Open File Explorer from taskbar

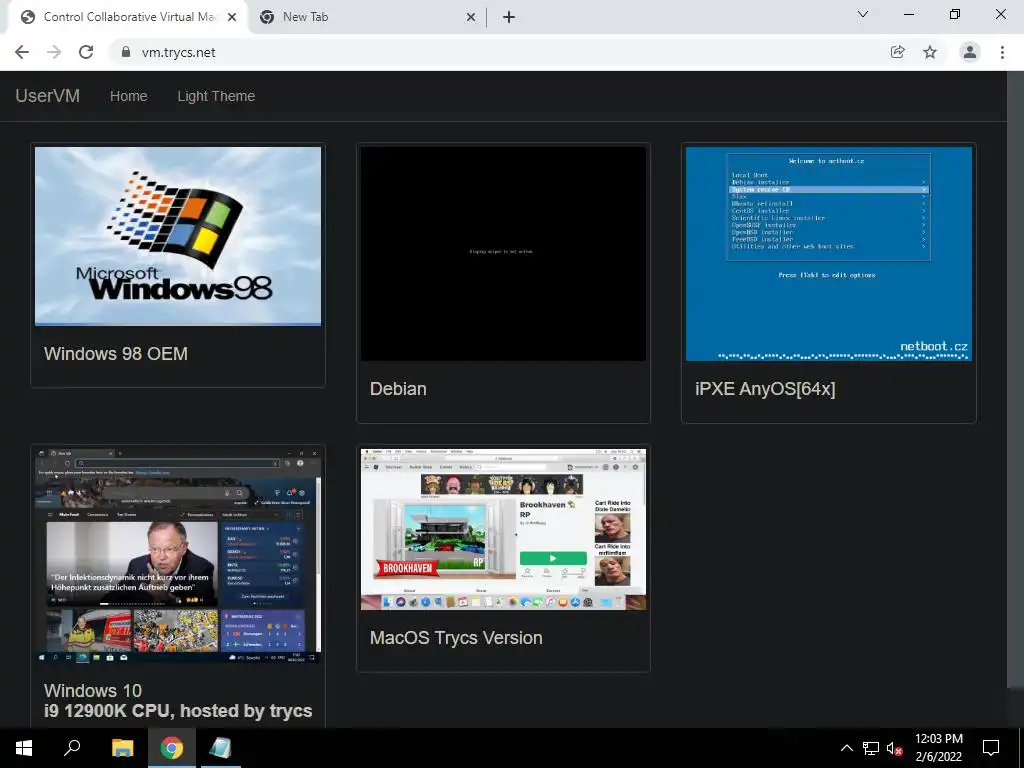tap(122, 748)
